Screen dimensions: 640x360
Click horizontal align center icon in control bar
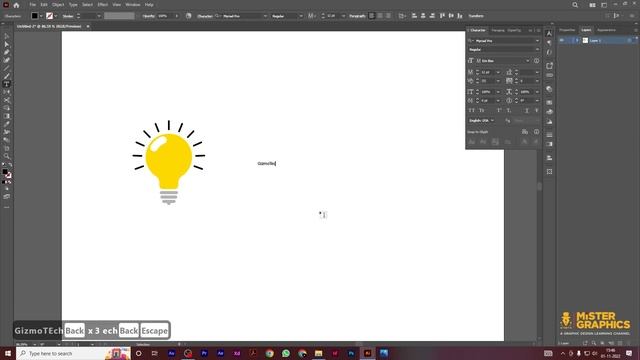(423, 16)
